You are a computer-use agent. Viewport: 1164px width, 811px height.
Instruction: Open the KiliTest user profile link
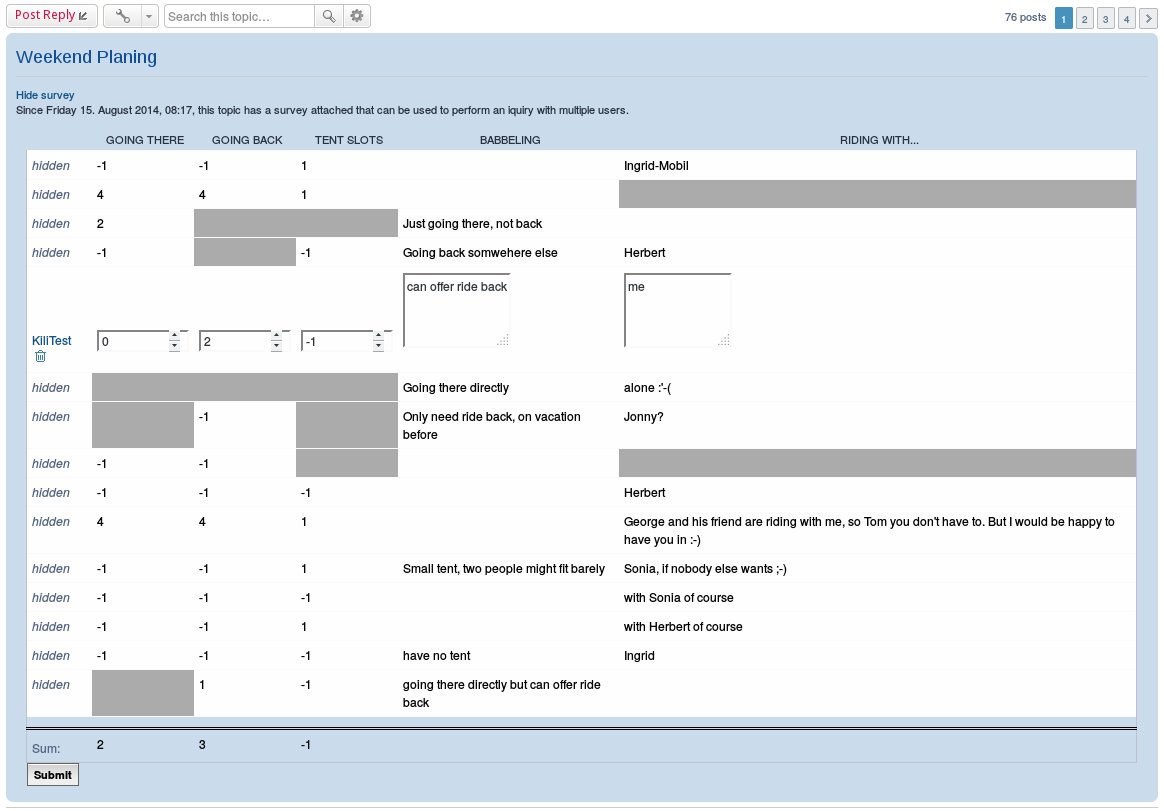(51, 340)
